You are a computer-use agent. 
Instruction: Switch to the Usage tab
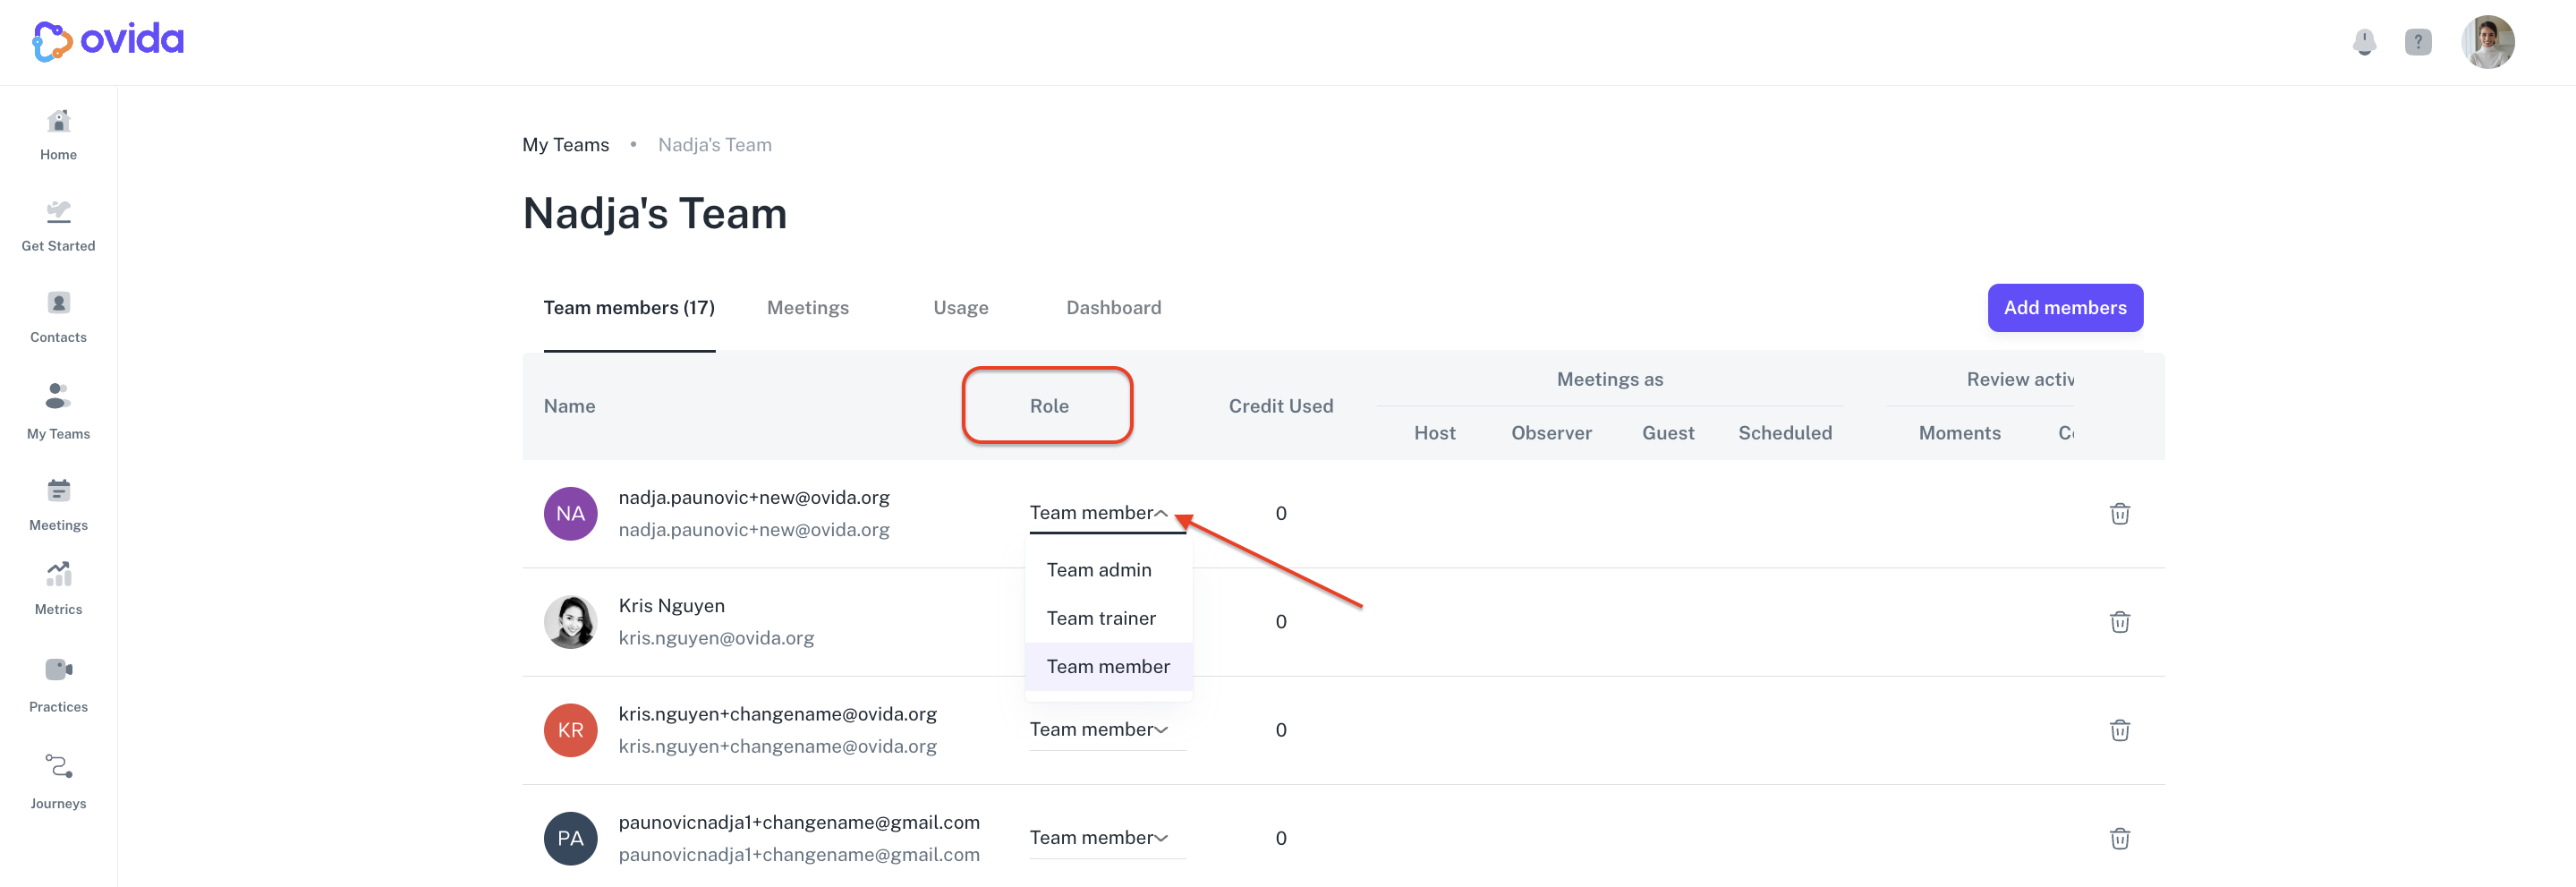[960, 308]
